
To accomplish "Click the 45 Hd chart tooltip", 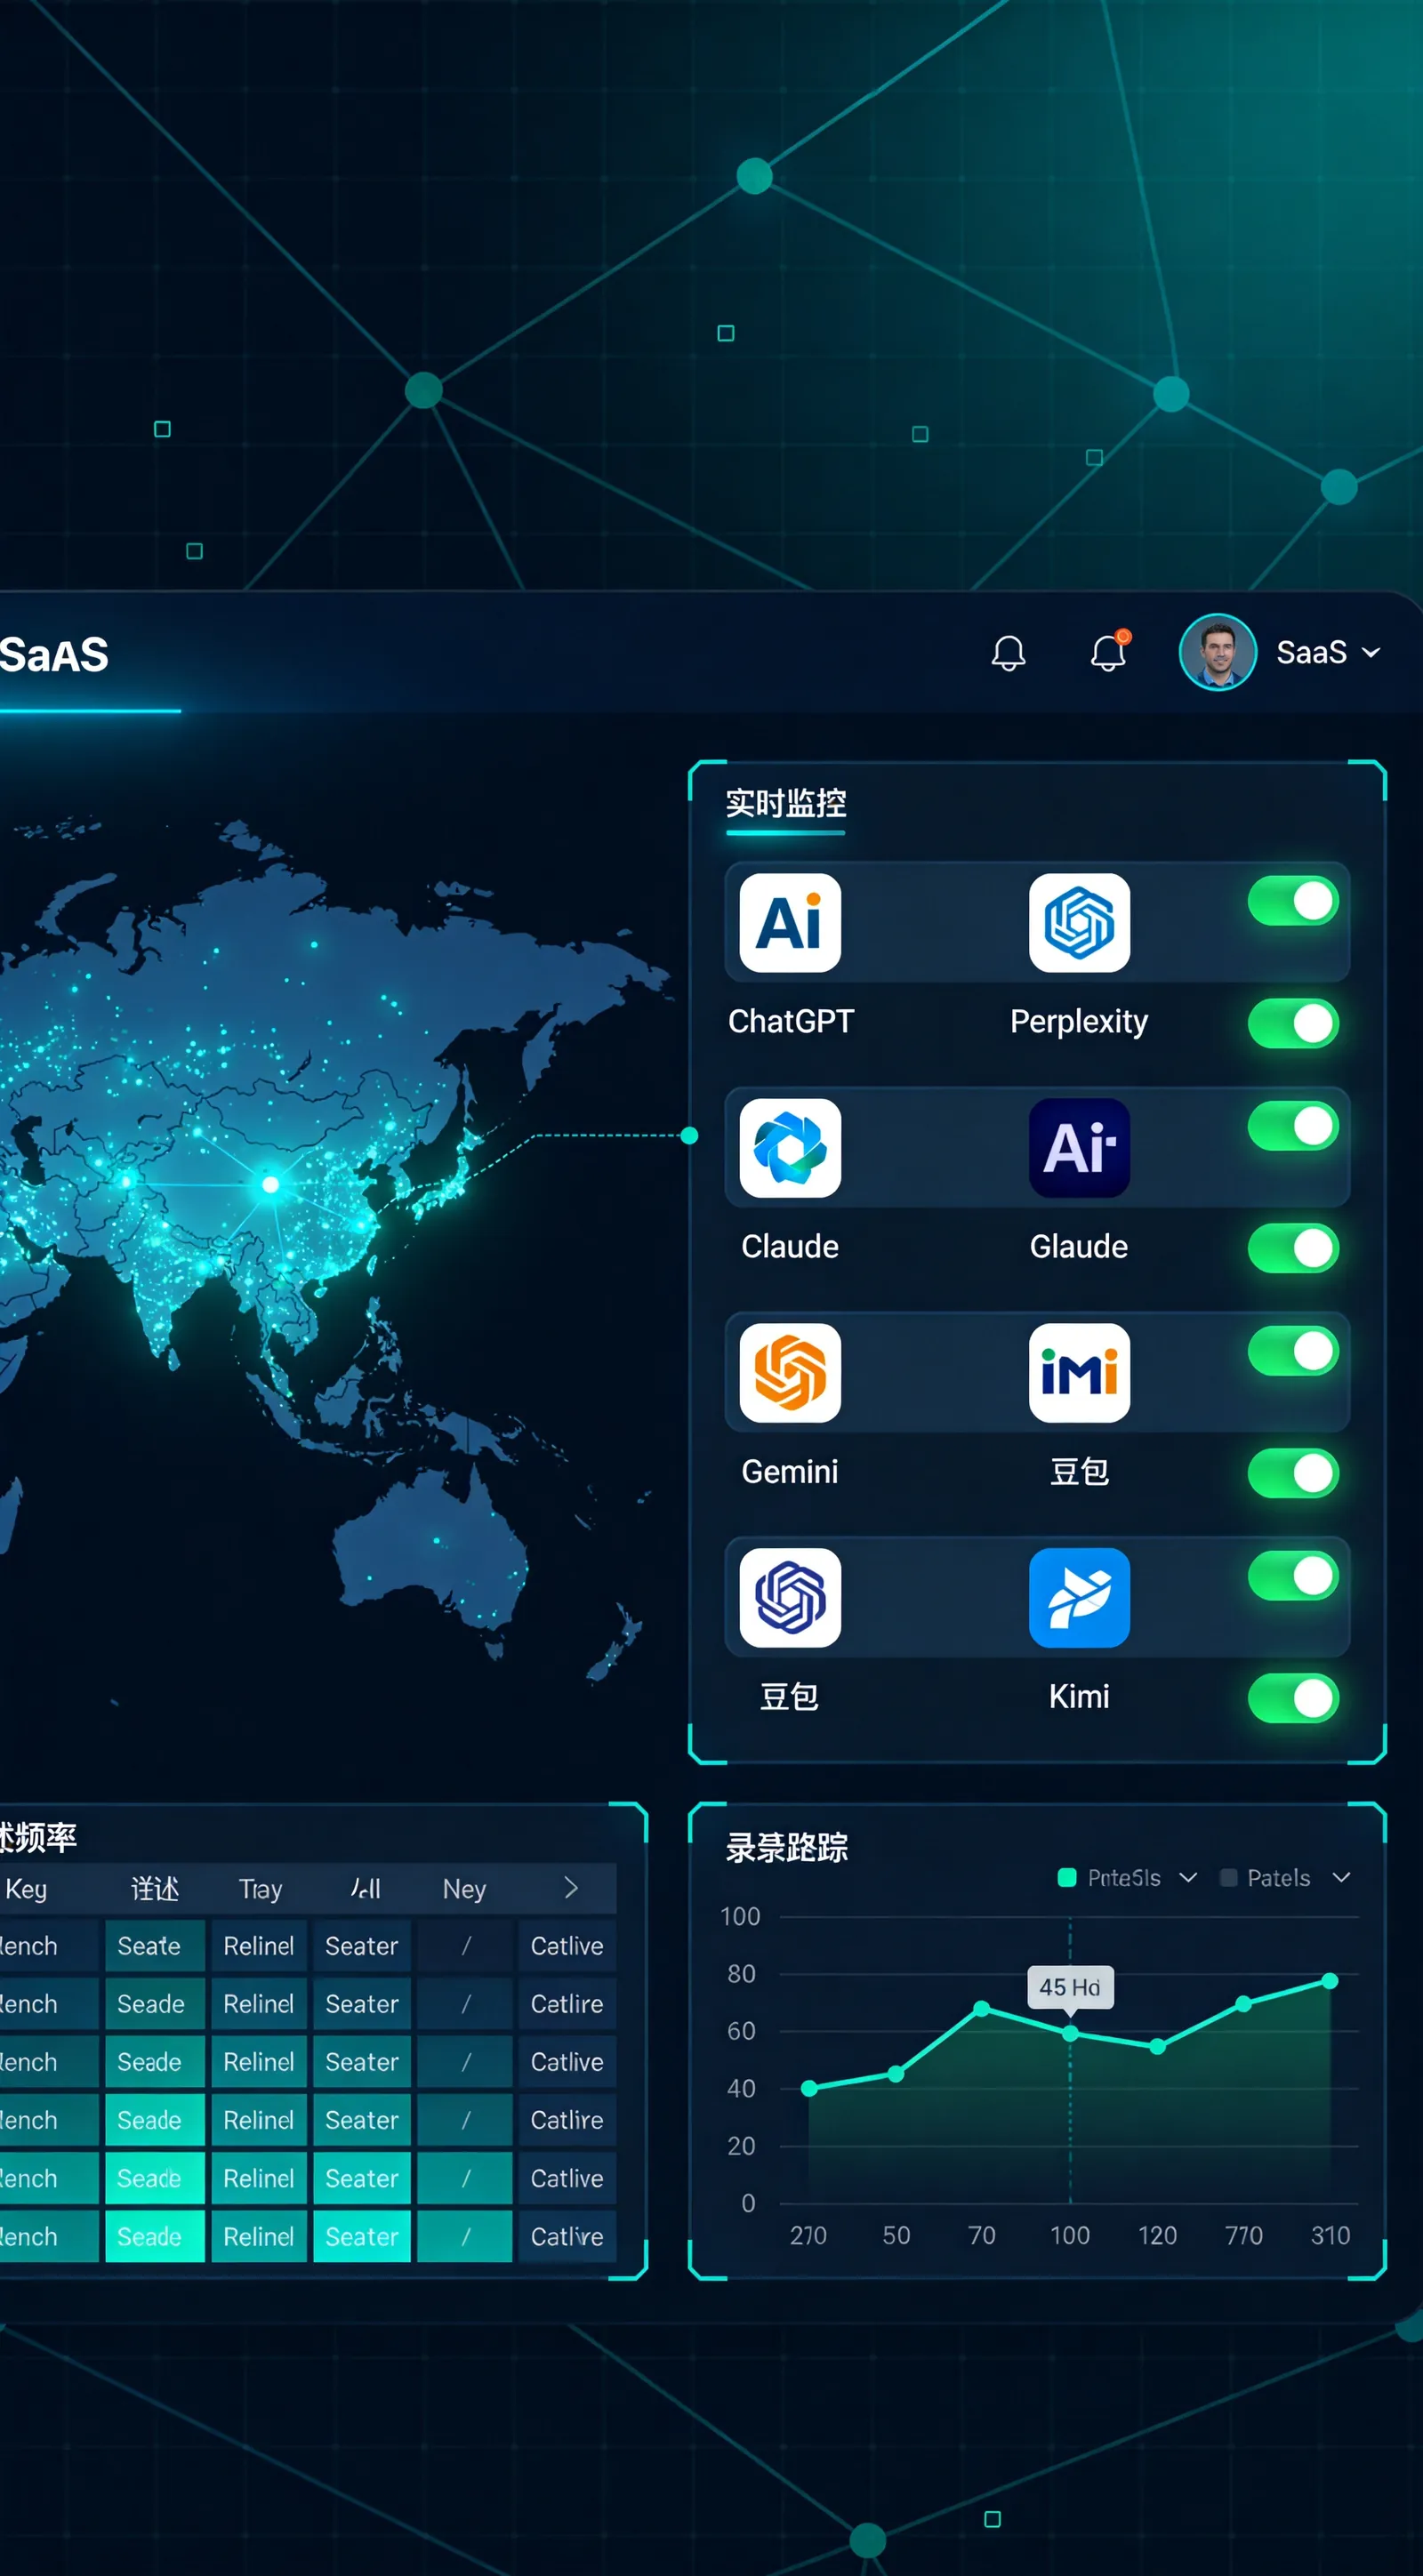I will click(1070, 1987).
